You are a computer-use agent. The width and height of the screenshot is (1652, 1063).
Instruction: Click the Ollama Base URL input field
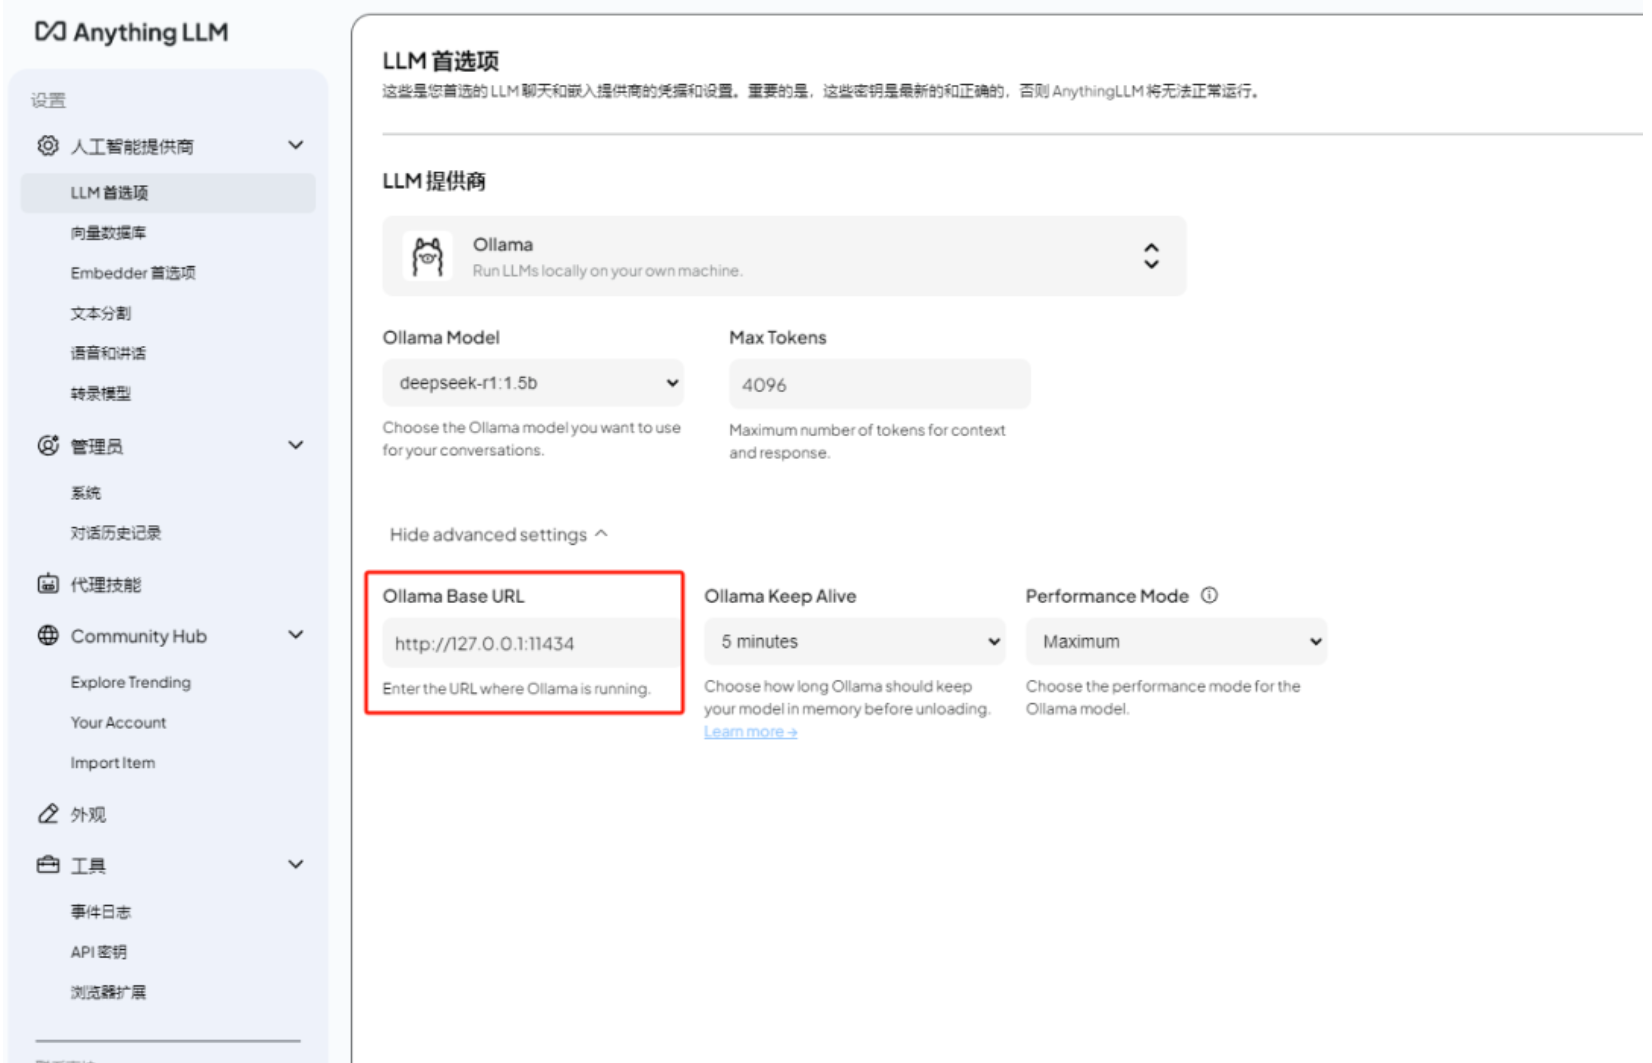click(x=529, y=643)
